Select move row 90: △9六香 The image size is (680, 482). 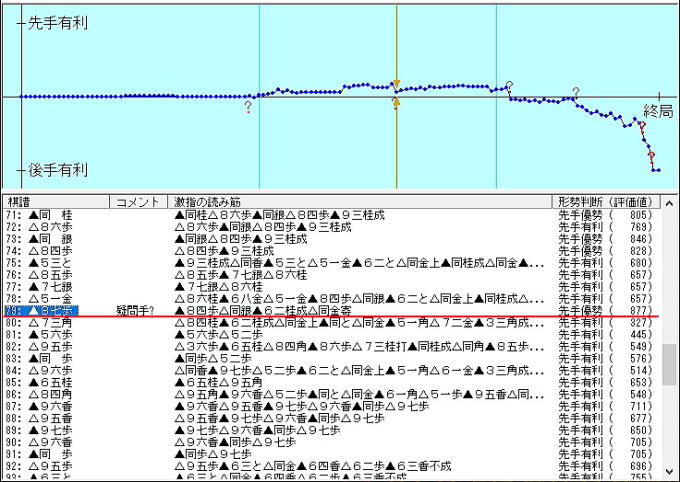pos(331,443)
